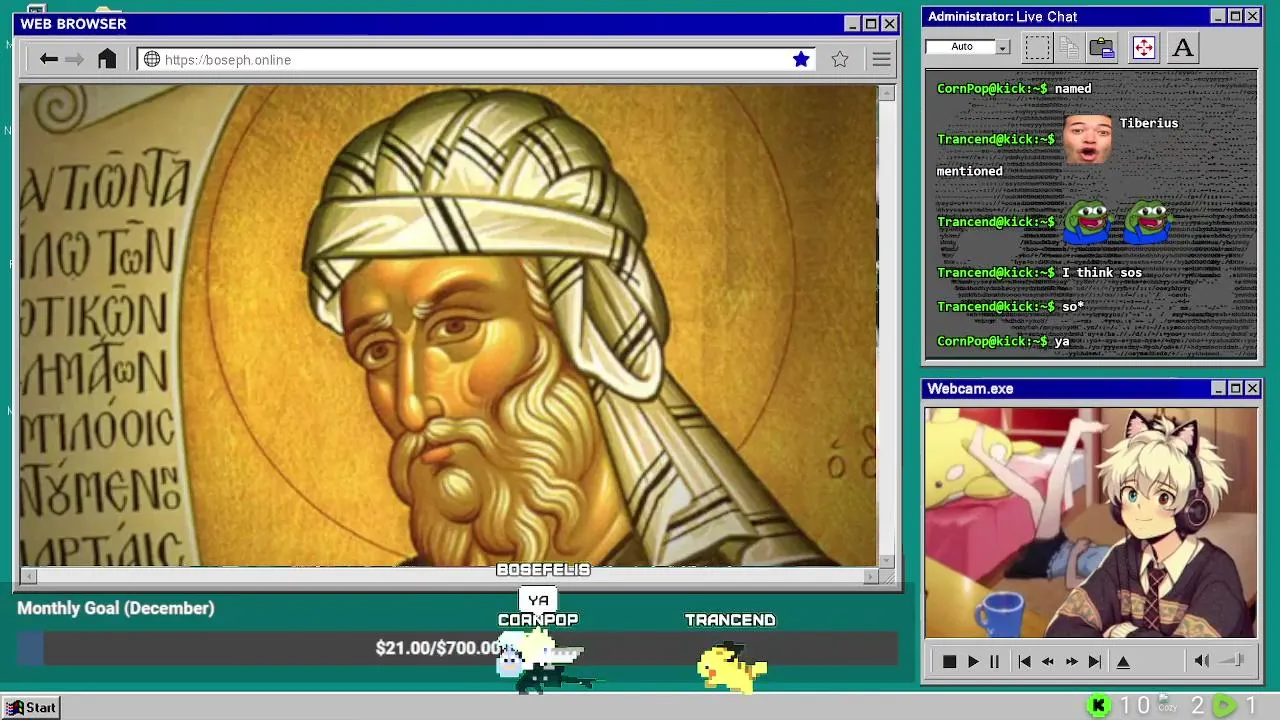The height and width of the screenshot is (720, 1280).
Task: Click the paste clipboard icon in Live Chat
Action: tap(1102, 47)
